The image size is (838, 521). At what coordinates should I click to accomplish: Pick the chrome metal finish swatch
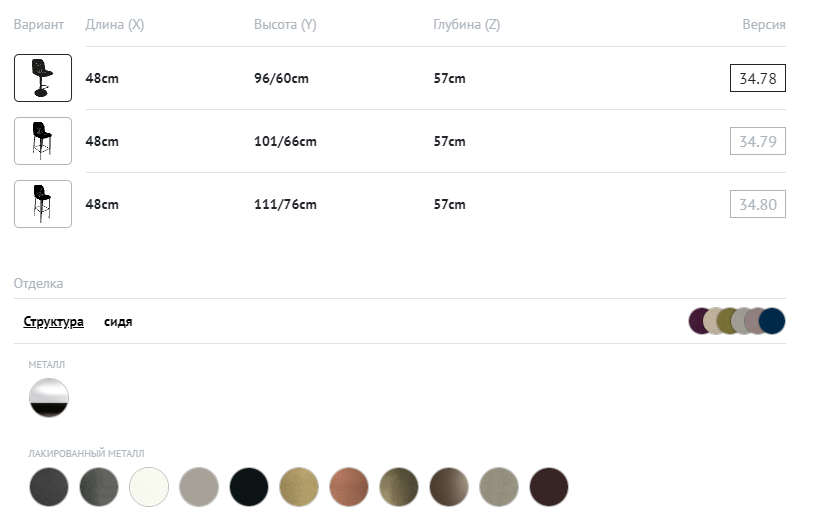49,398
